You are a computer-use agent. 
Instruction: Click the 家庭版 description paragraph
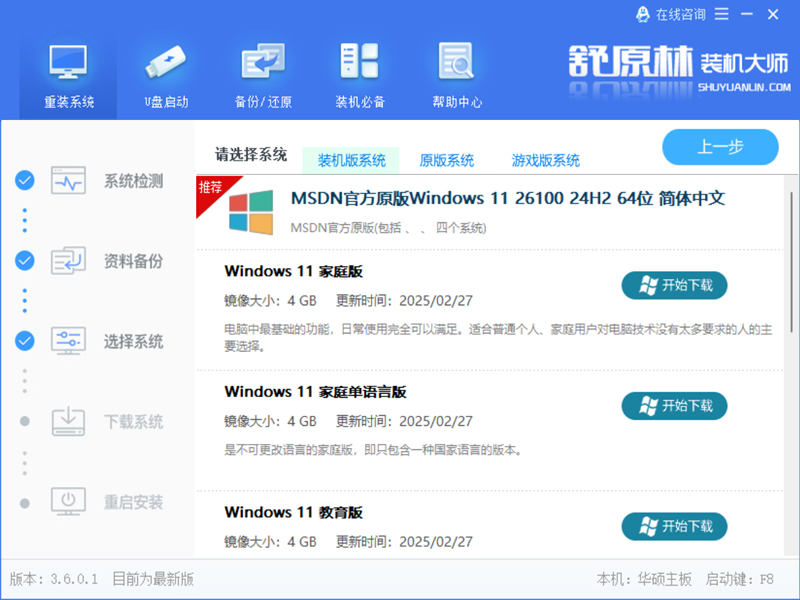pyautogui.click(x=498, y=338)
